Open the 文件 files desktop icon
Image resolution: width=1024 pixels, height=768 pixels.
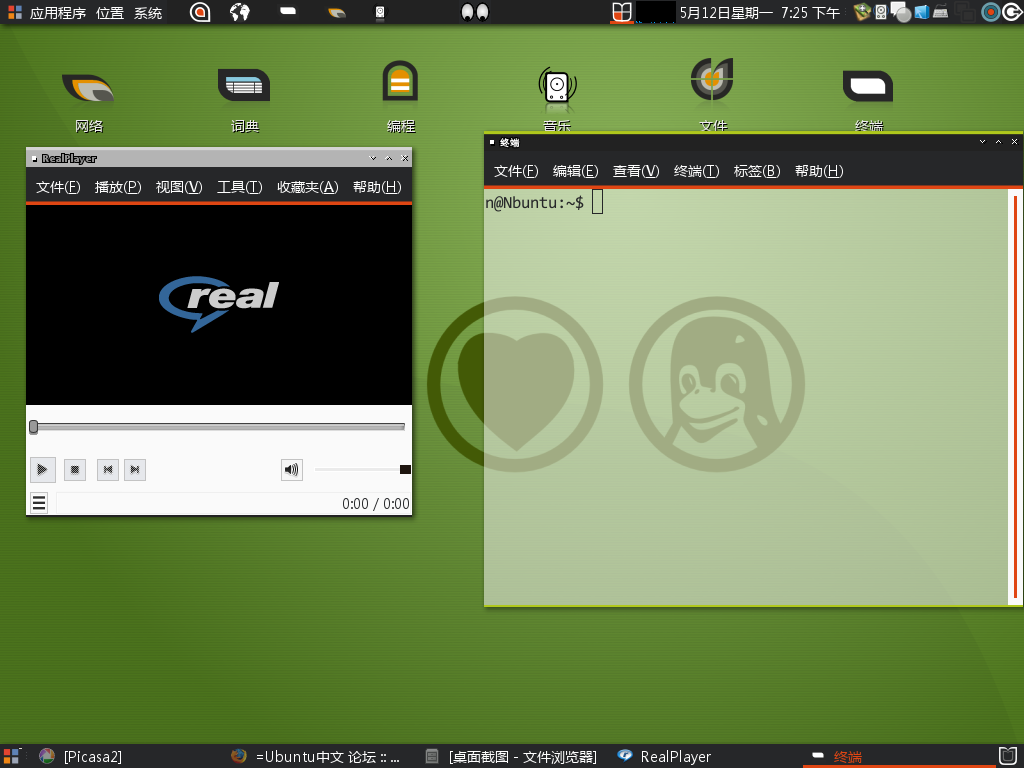pyautogui.click(x=712, y=80)
